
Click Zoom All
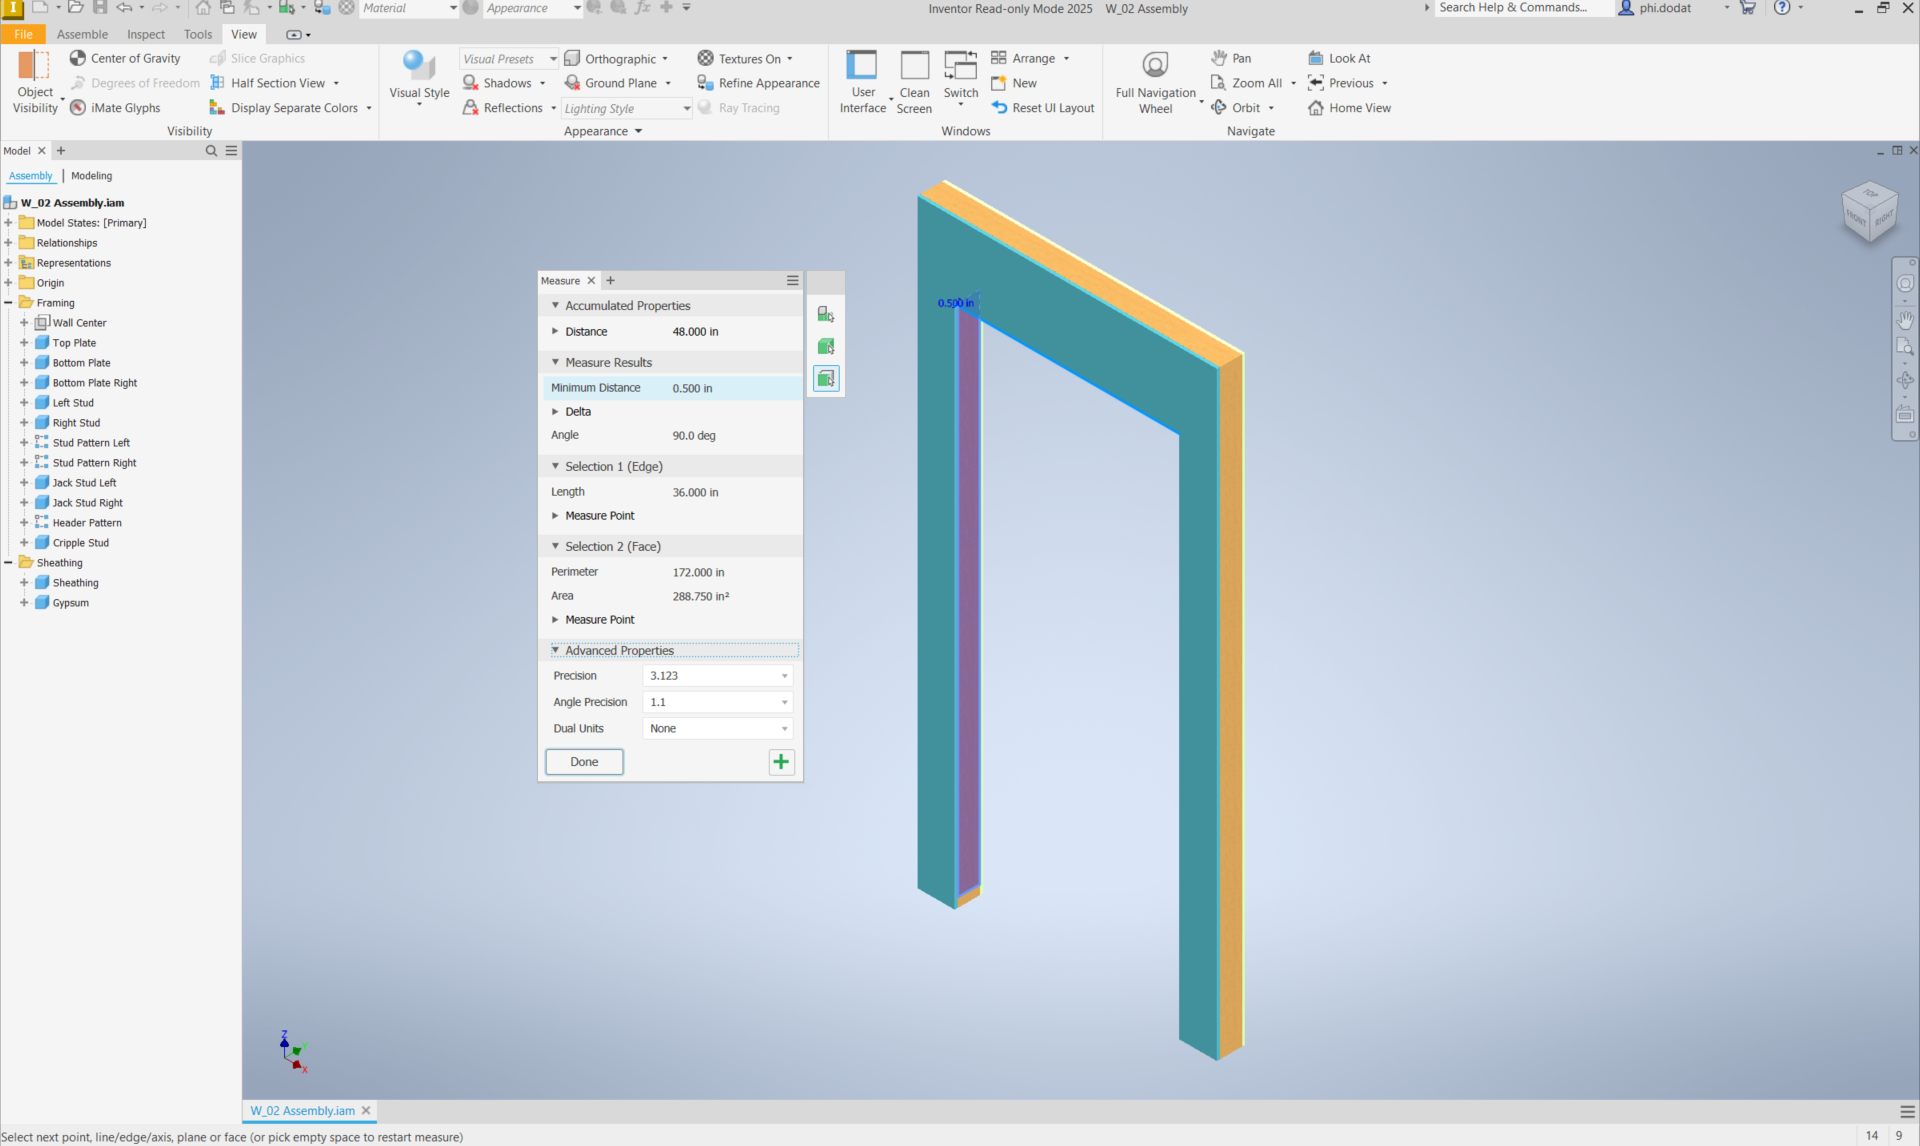pos(1246,83)
